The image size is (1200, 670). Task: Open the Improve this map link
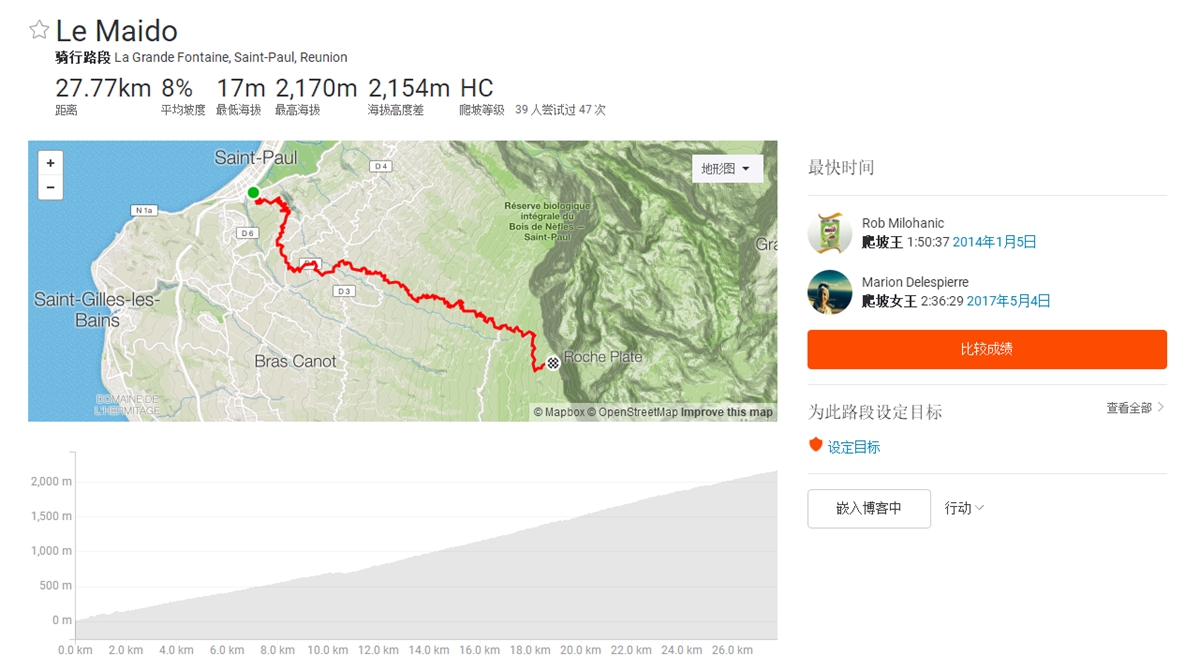tap(727, 412)
